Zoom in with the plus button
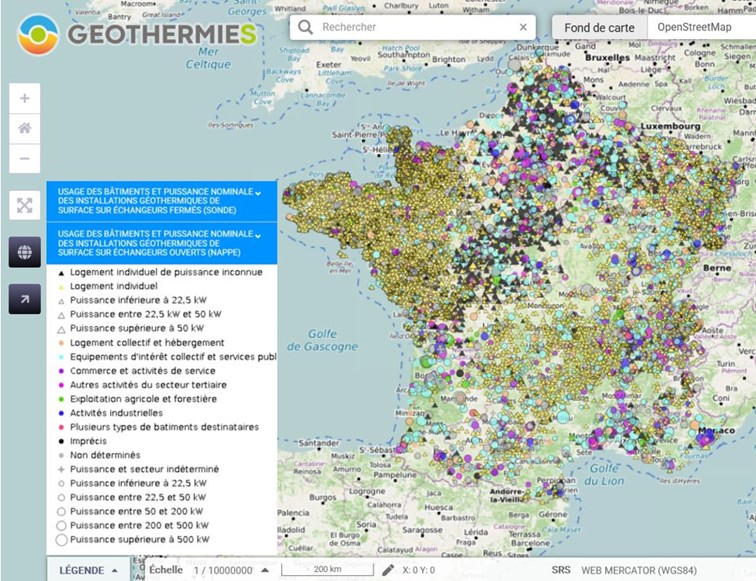Viewport: 756px width, 581px height. coord(25,98)
